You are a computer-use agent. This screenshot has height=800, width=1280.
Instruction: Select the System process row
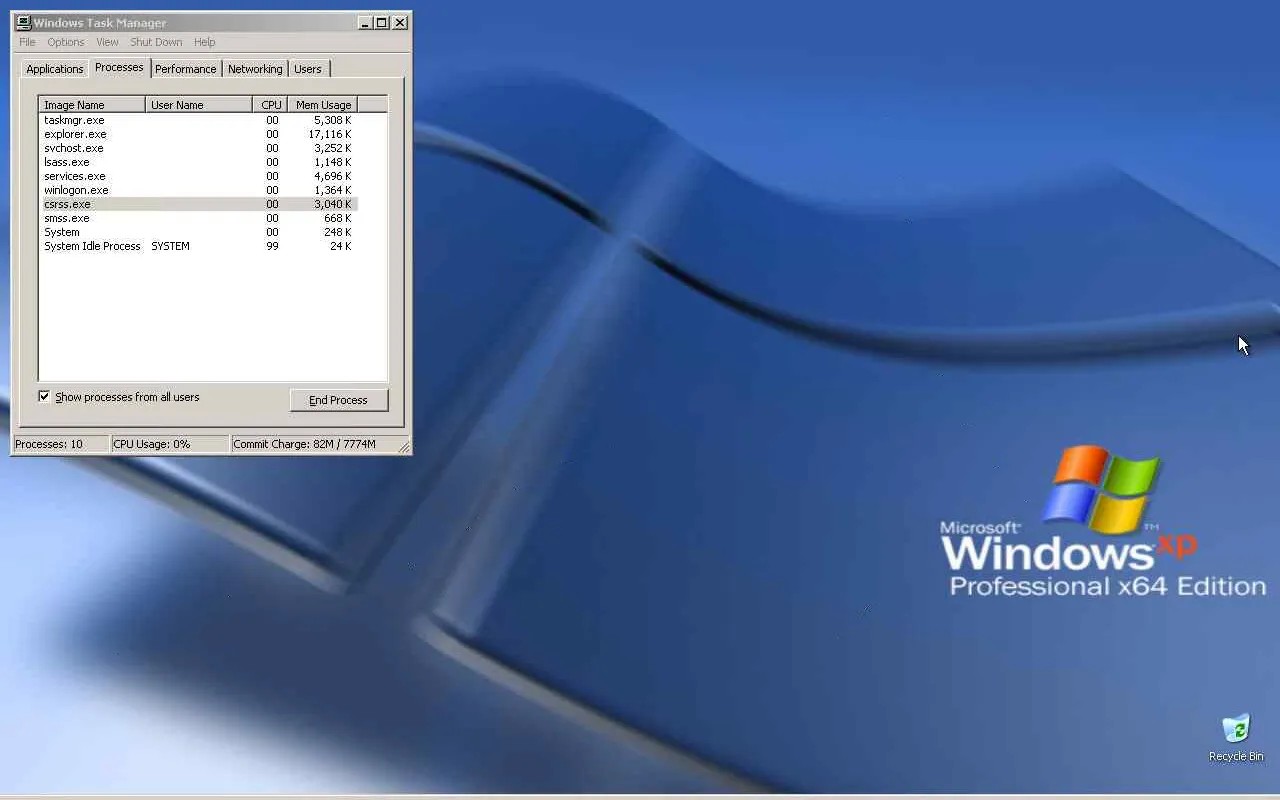(198, 232)
